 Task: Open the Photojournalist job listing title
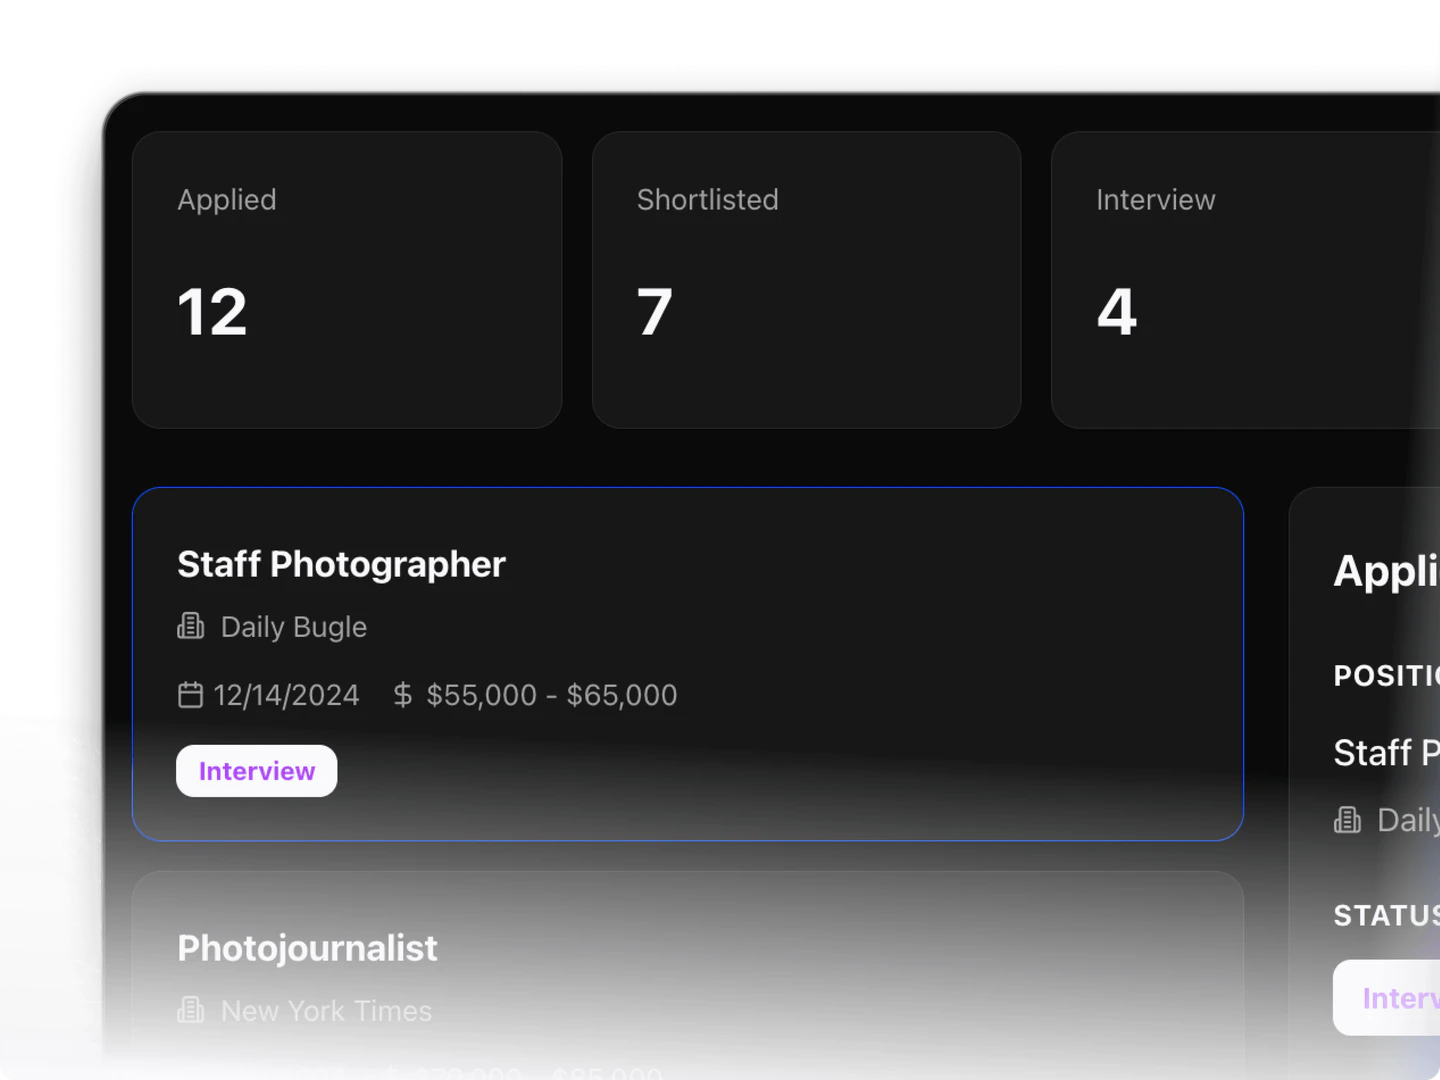click(307, 948)
